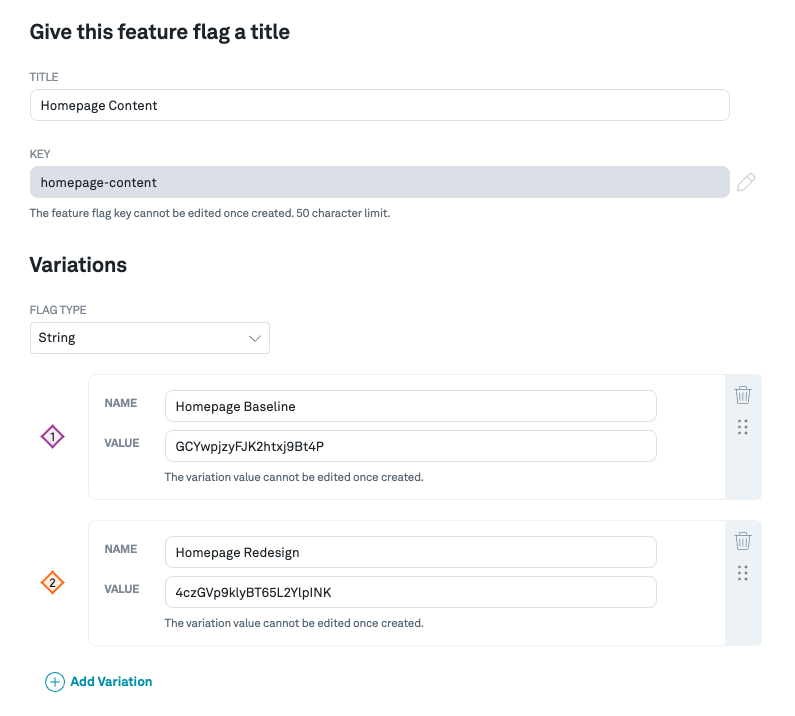Edit the name field Homepage Baseline
This screenshot has height=716, width=795.
[411, 406]
